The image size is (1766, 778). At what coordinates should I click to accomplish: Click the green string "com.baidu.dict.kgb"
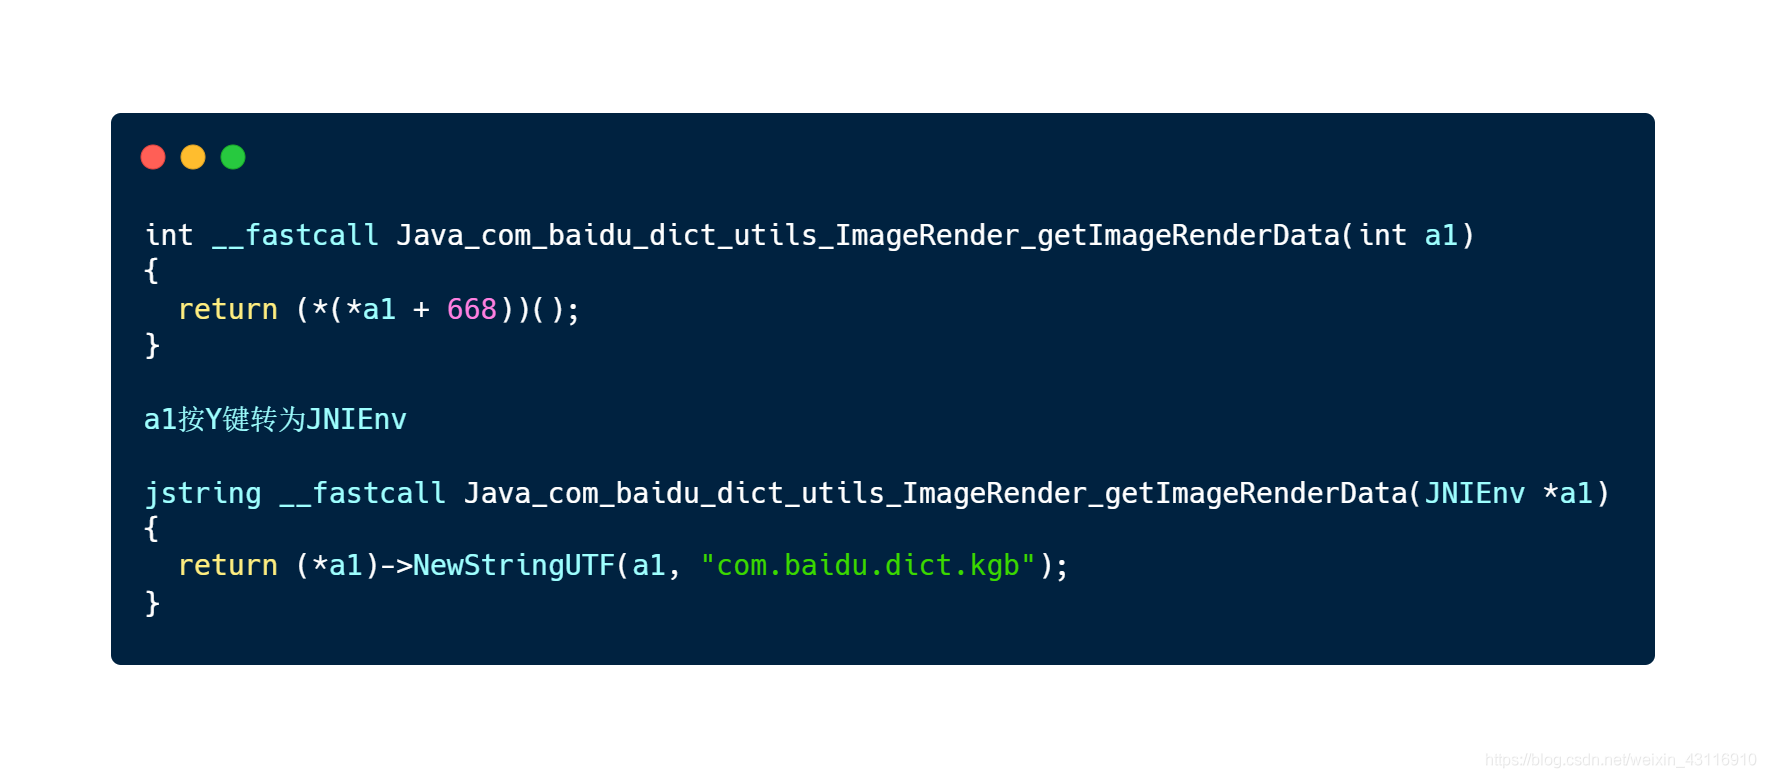868,565
